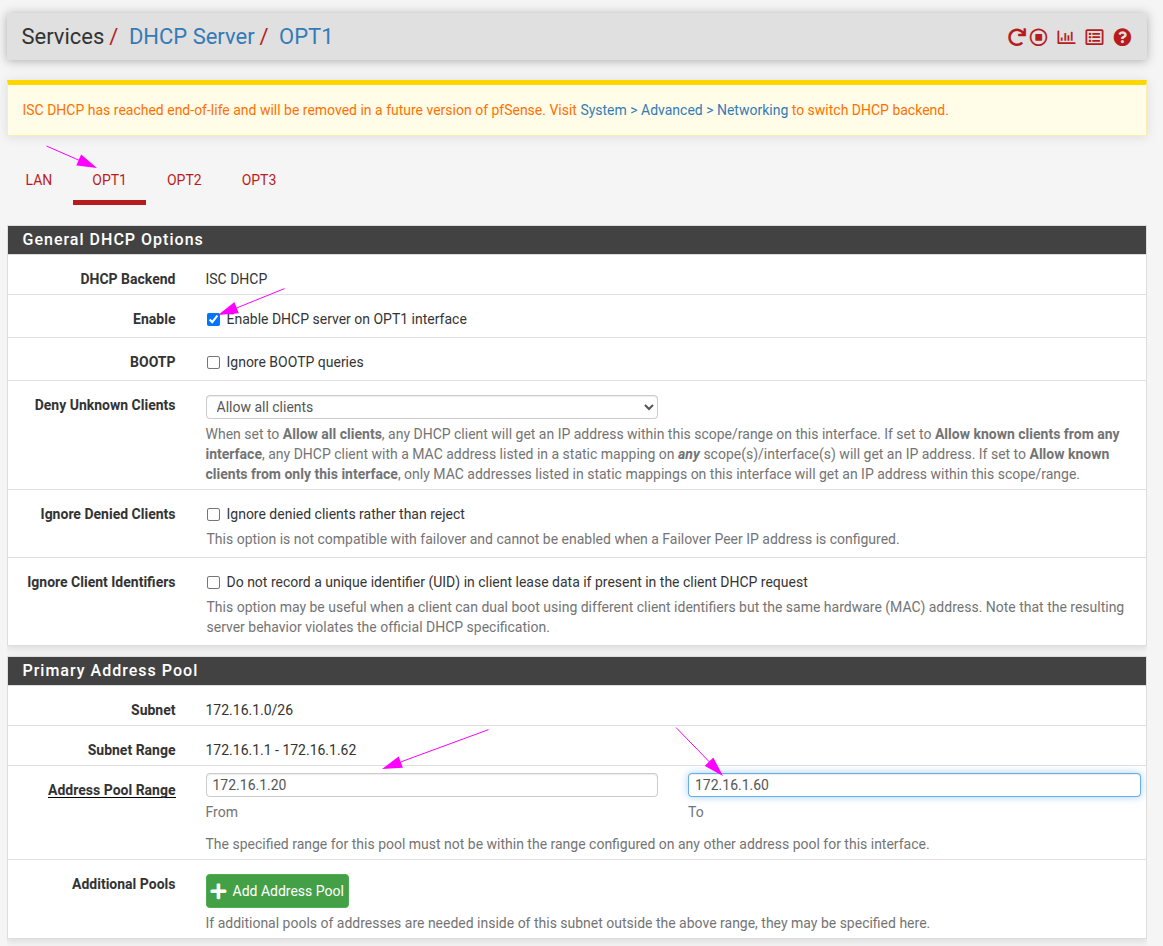Open related log entries list icon
This screenshot has width=1163, height=946.
(1094, 38)
